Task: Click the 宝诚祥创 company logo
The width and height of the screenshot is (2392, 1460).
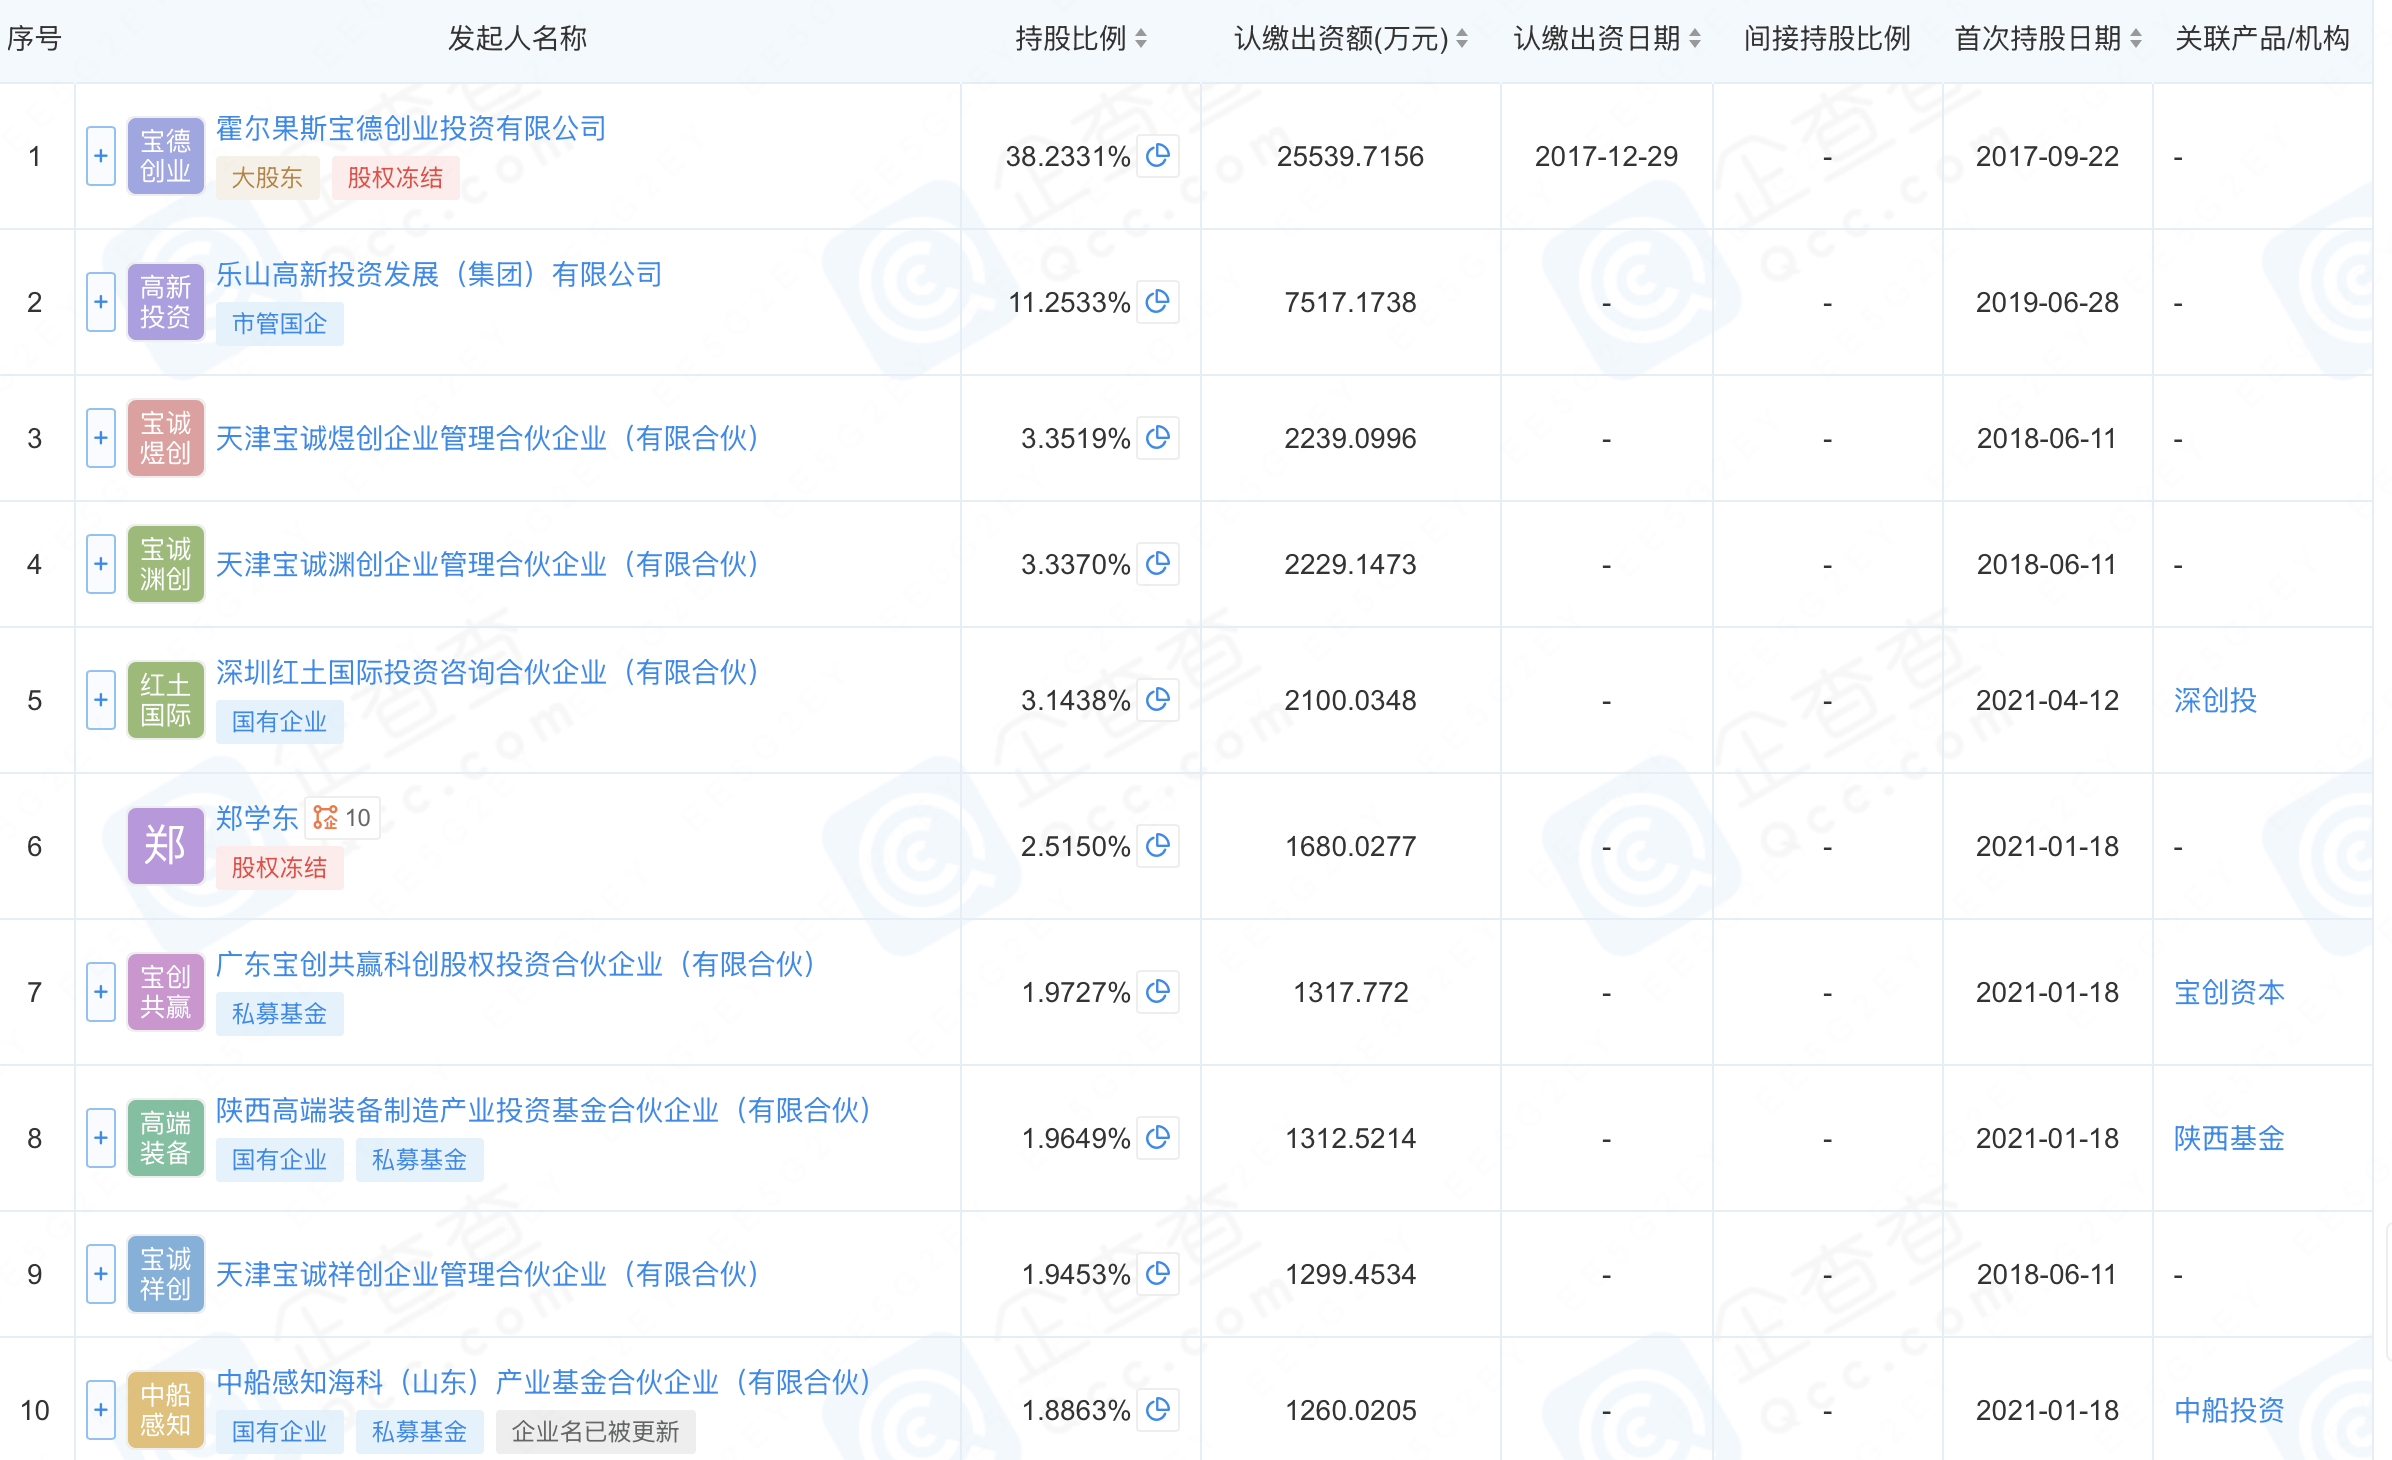Action: coord(166,1274)
